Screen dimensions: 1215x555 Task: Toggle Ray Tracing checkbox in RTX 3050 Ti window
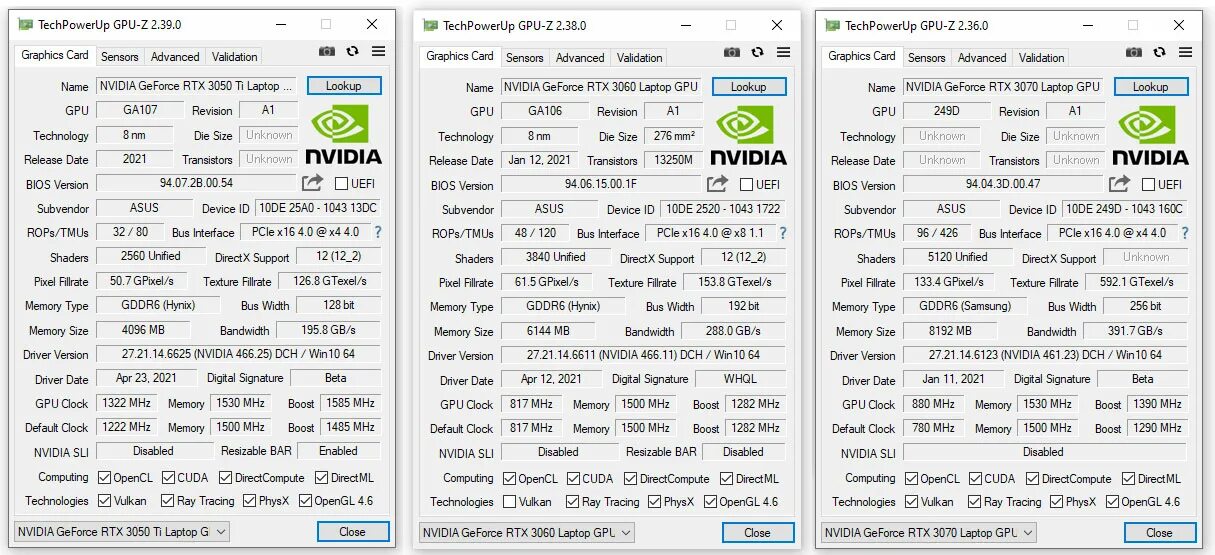(168, 501)
